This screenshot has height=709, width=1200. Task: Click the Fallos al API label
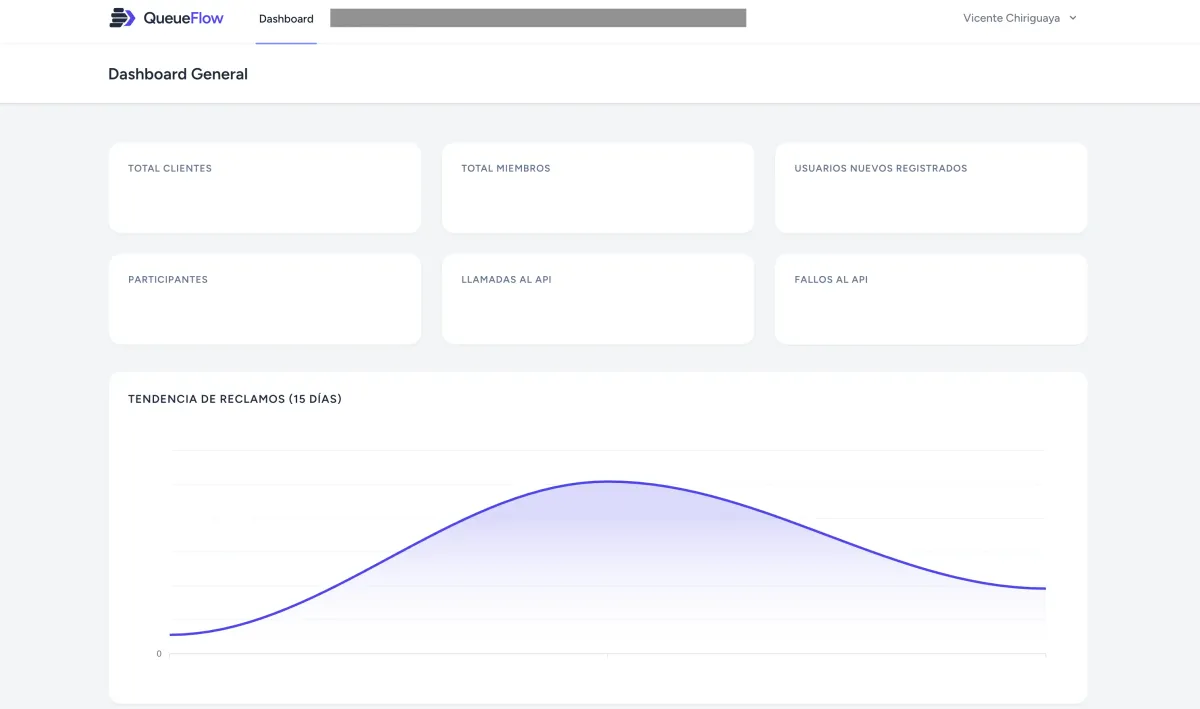(x=831, y=280)
